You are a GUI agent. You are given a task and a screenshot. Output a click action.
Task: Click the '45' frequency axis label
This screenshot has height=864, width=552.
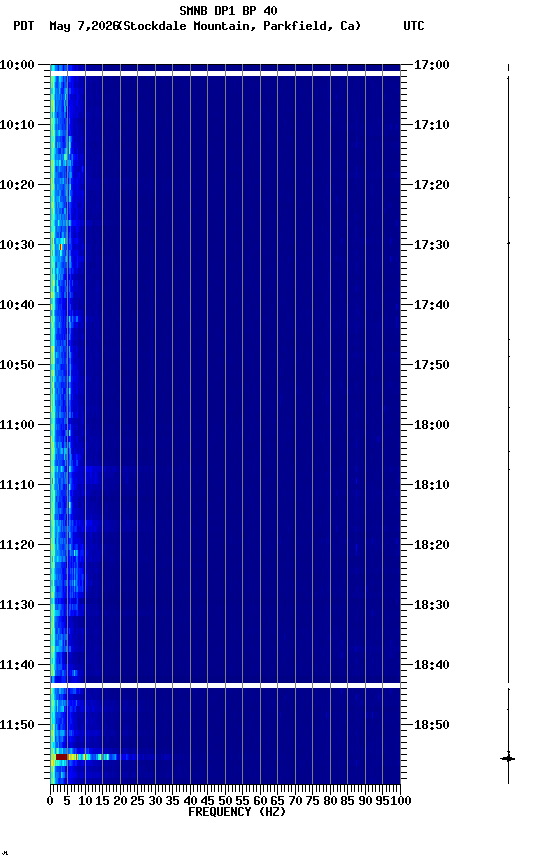208,802
